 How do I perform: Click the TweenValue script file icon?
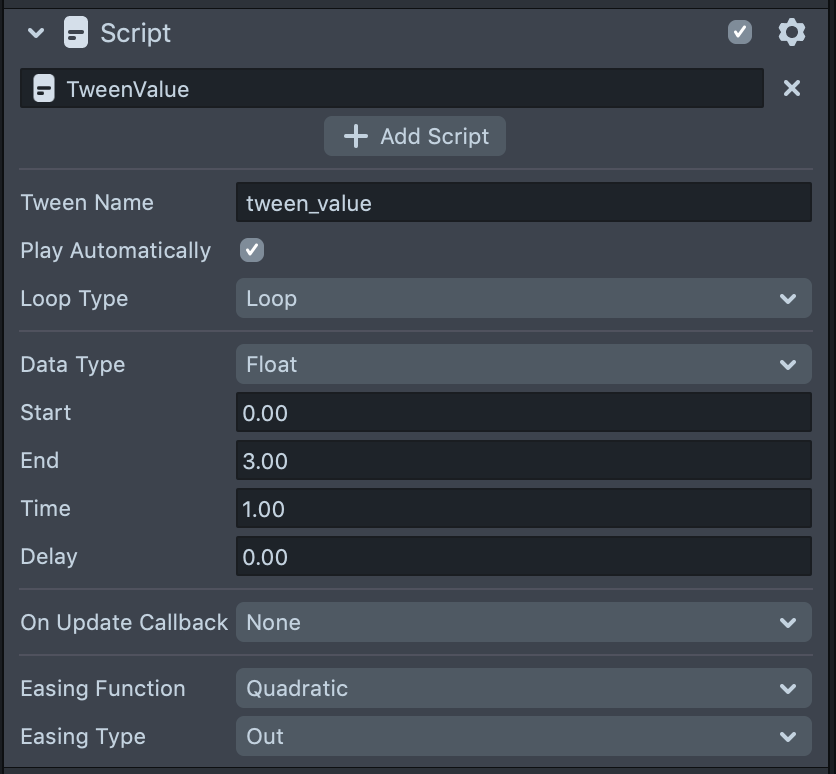pyautogui.click(x=44, y=89)
